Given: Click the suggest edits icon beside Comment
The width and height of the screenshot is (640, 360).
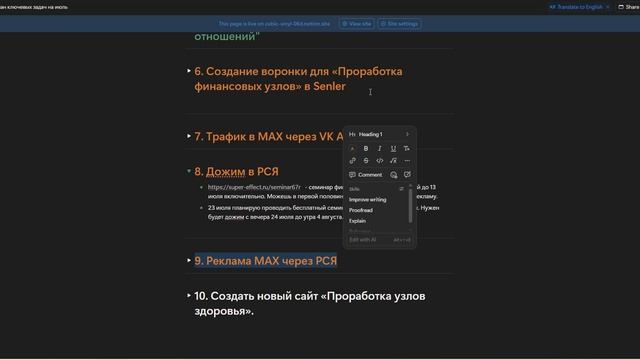Looking at the screenshot, I should click(x=393, y=175).
